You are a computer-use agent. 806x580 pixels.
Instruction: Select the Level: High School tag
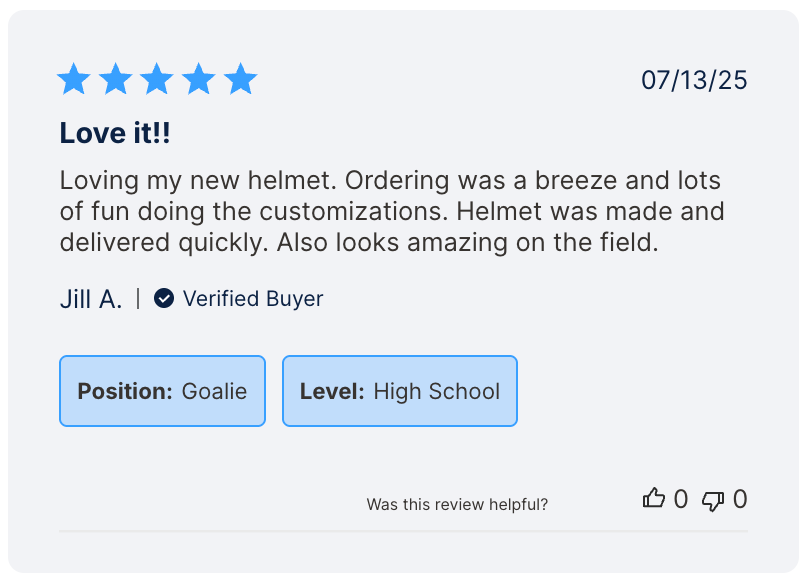399,391
